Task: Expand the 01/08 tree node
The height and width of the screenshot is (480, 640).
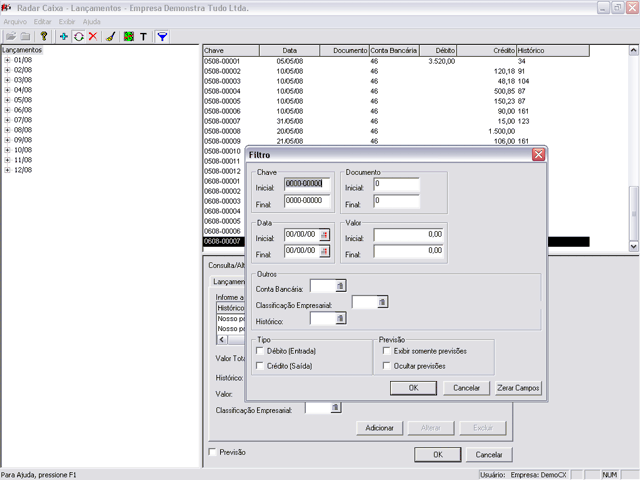Action: click(8, 60)
